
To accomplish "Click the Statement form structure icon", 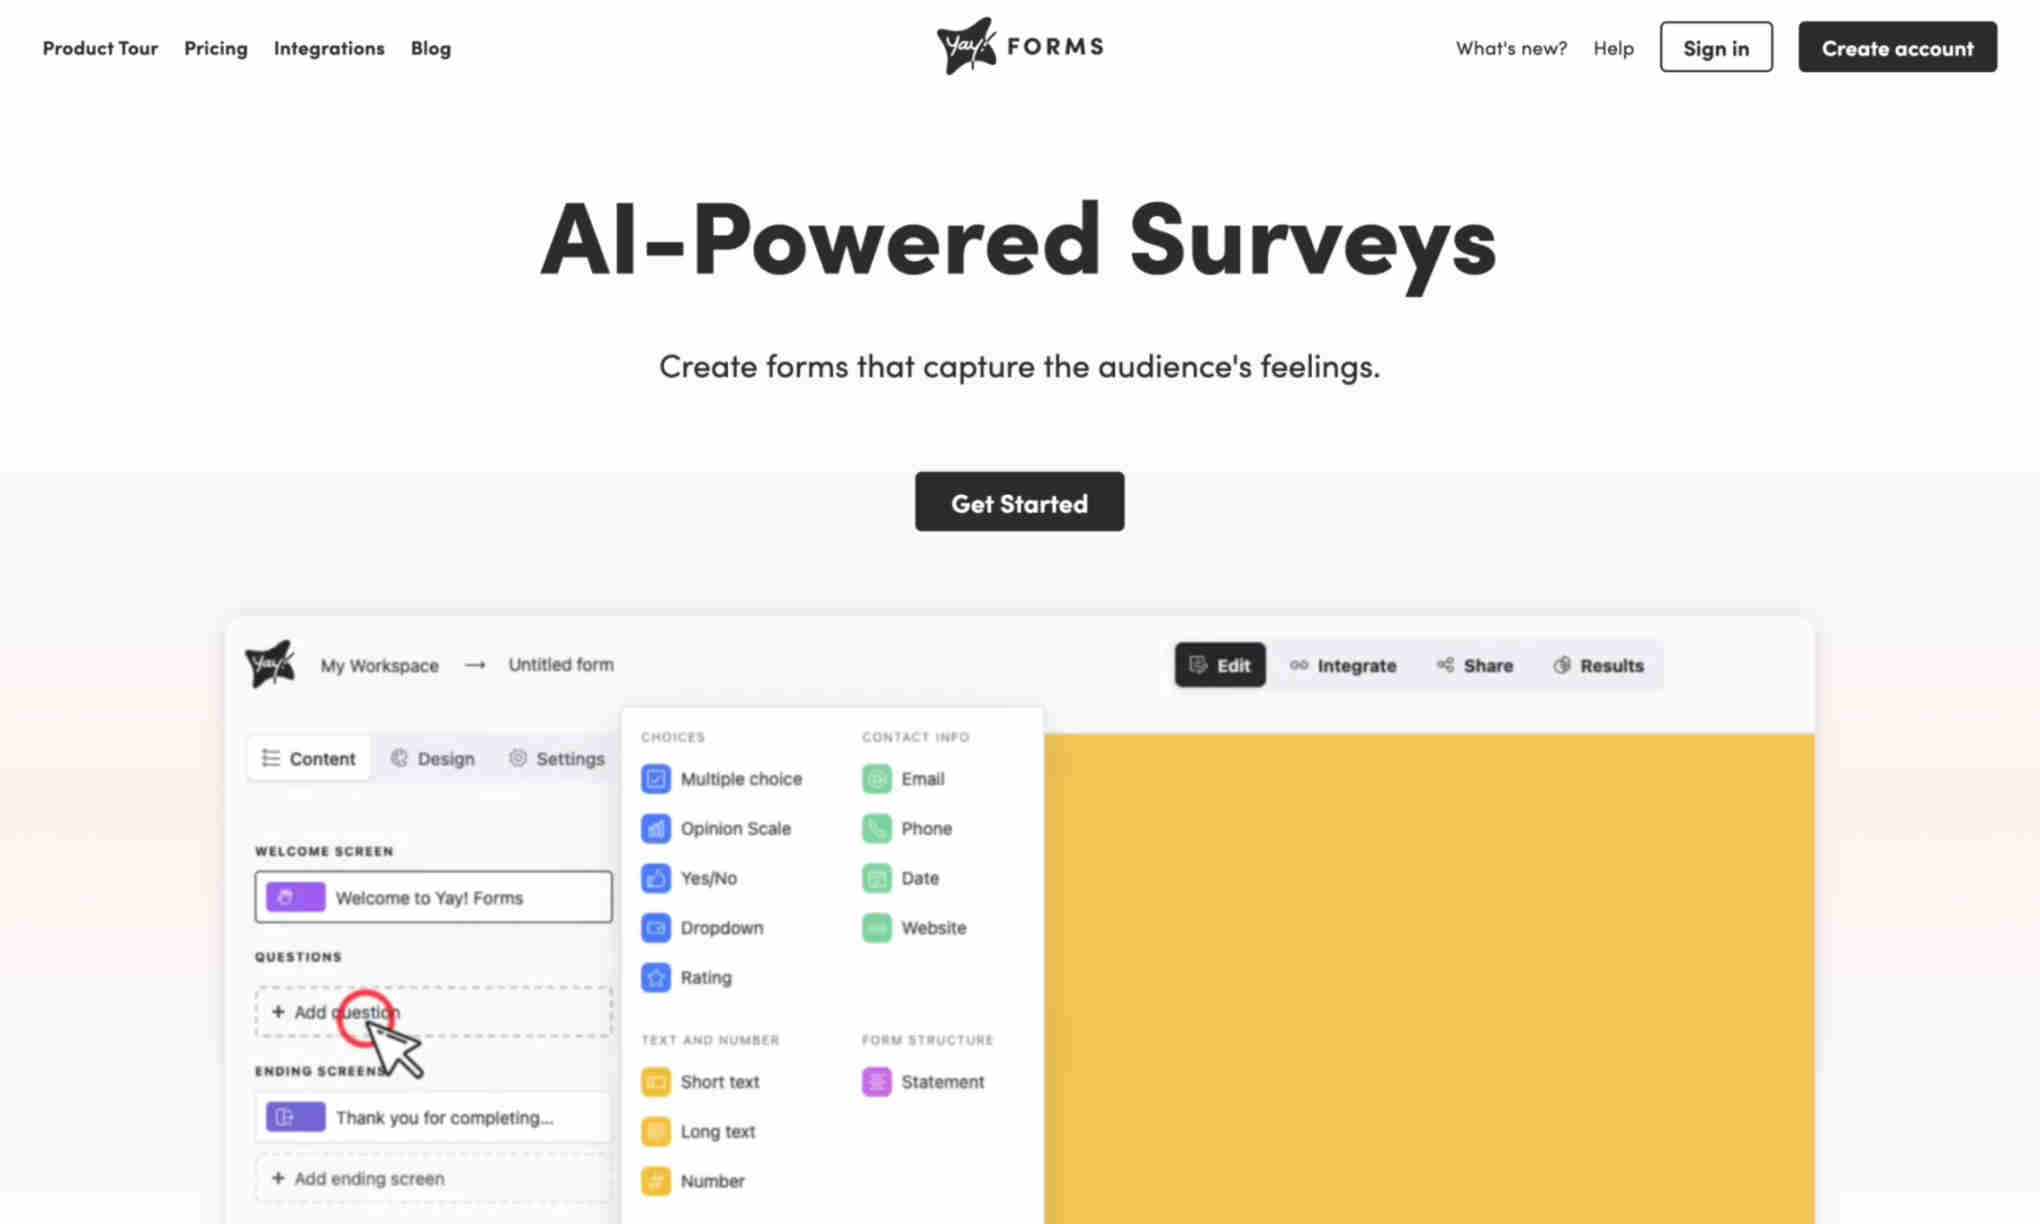I will coord(876,1081).
